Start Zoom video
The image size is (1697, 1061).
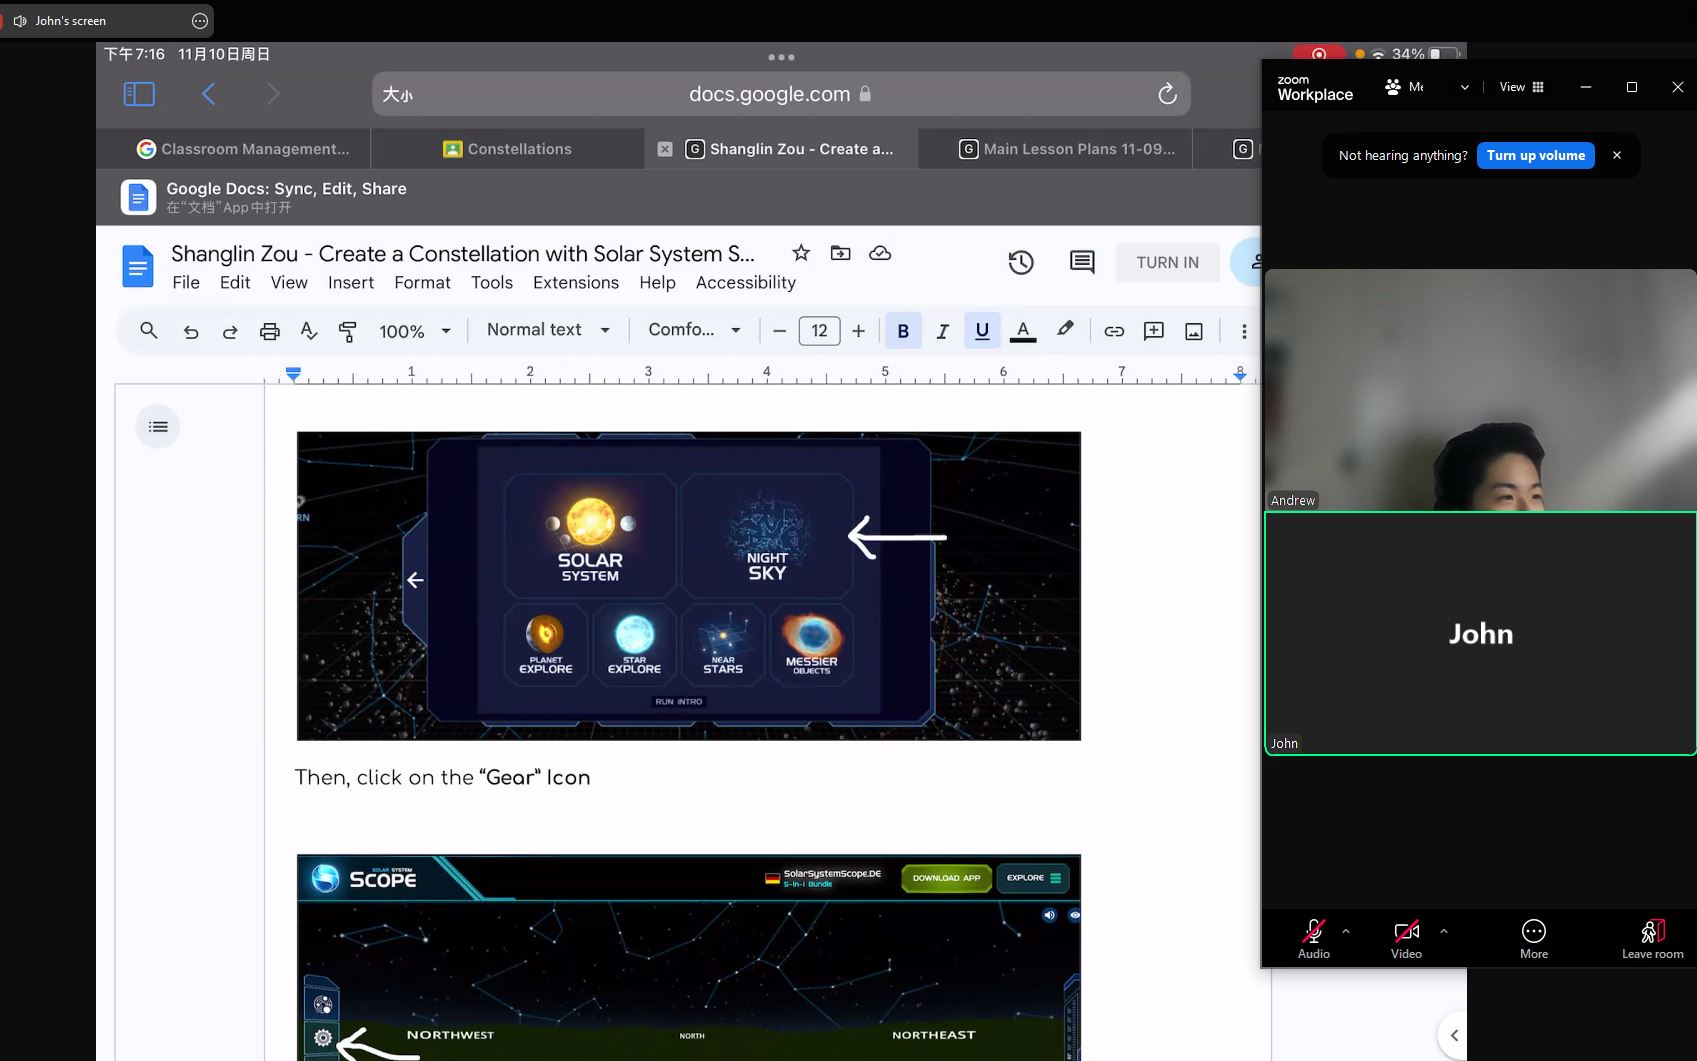click(x=1406, y=939)
